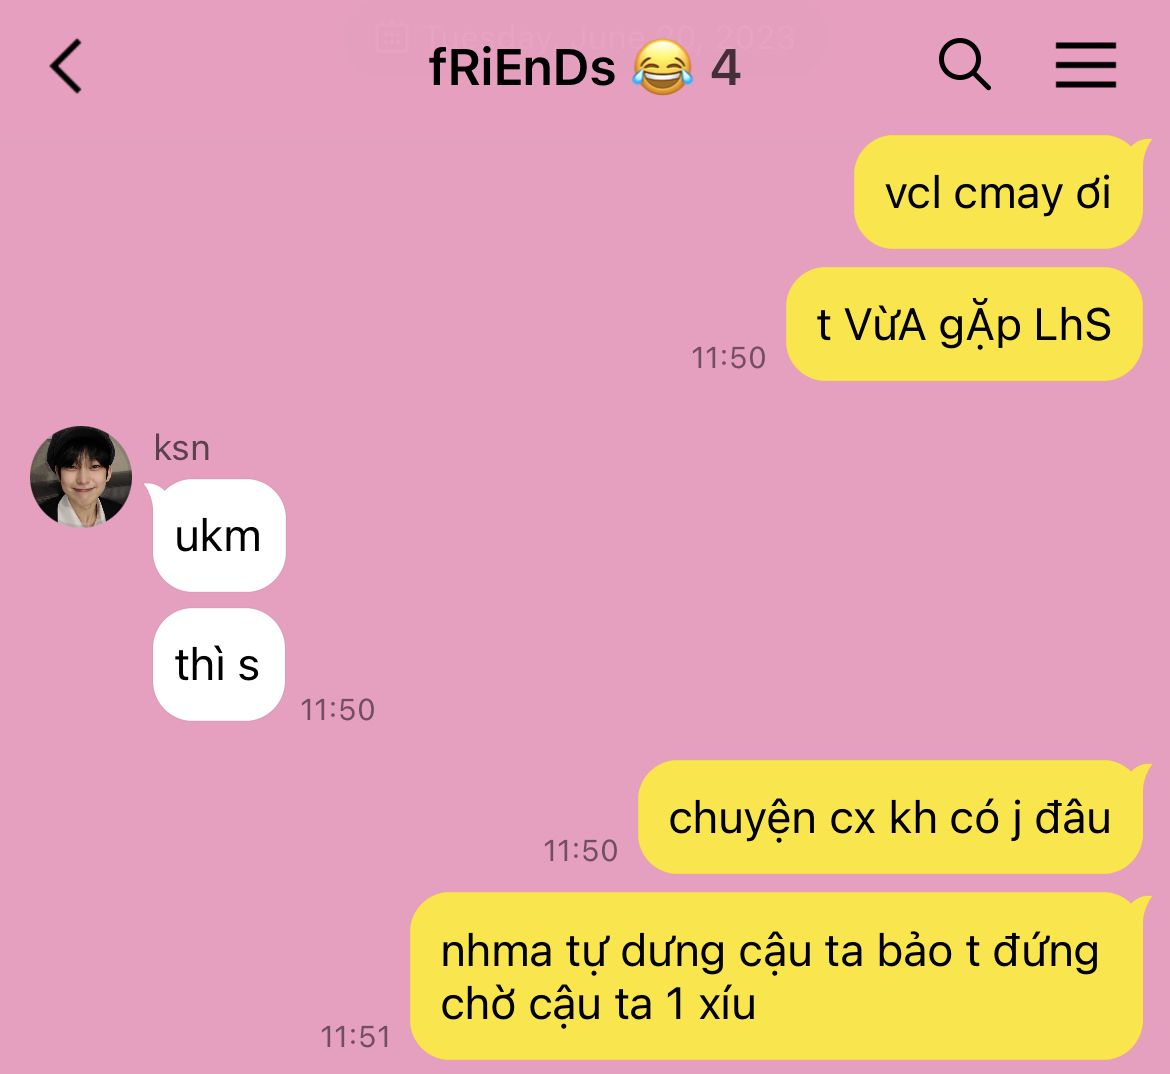Tap the "ukm" message bubble
Image resolution: width=1170 pixels, height=1074 pixels.
[x=219, y=536]
